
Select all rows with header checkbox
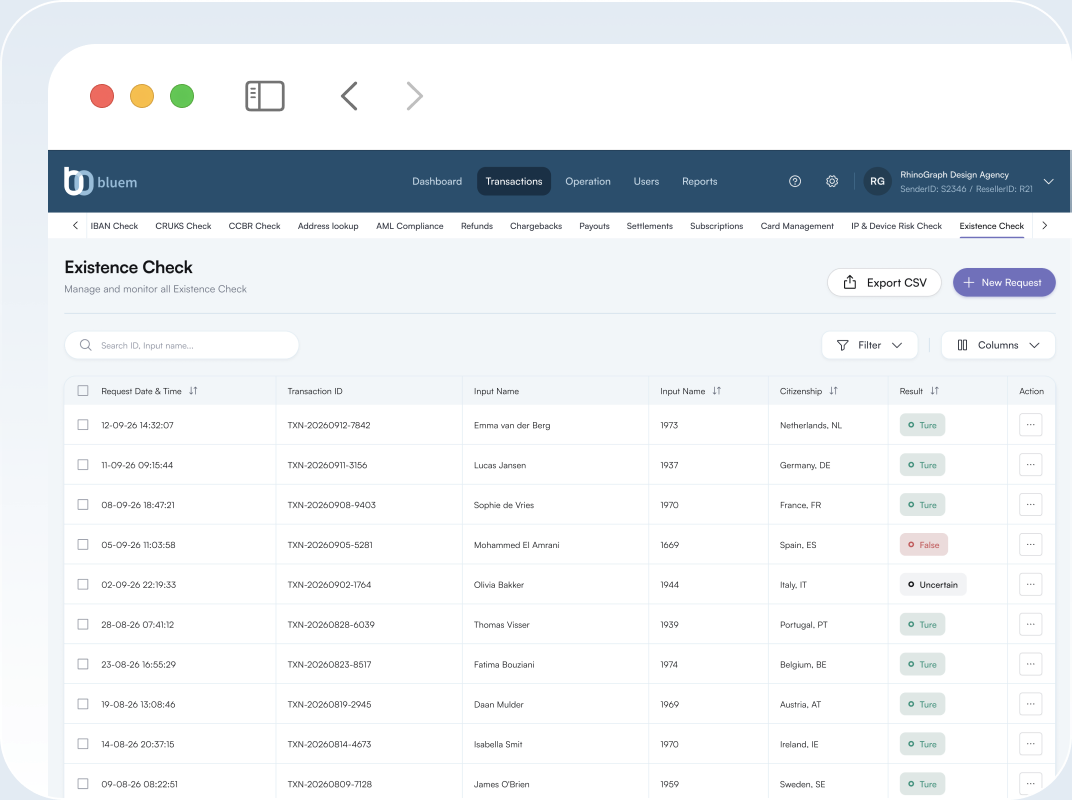pyautogui.click(x=83, y=390)
